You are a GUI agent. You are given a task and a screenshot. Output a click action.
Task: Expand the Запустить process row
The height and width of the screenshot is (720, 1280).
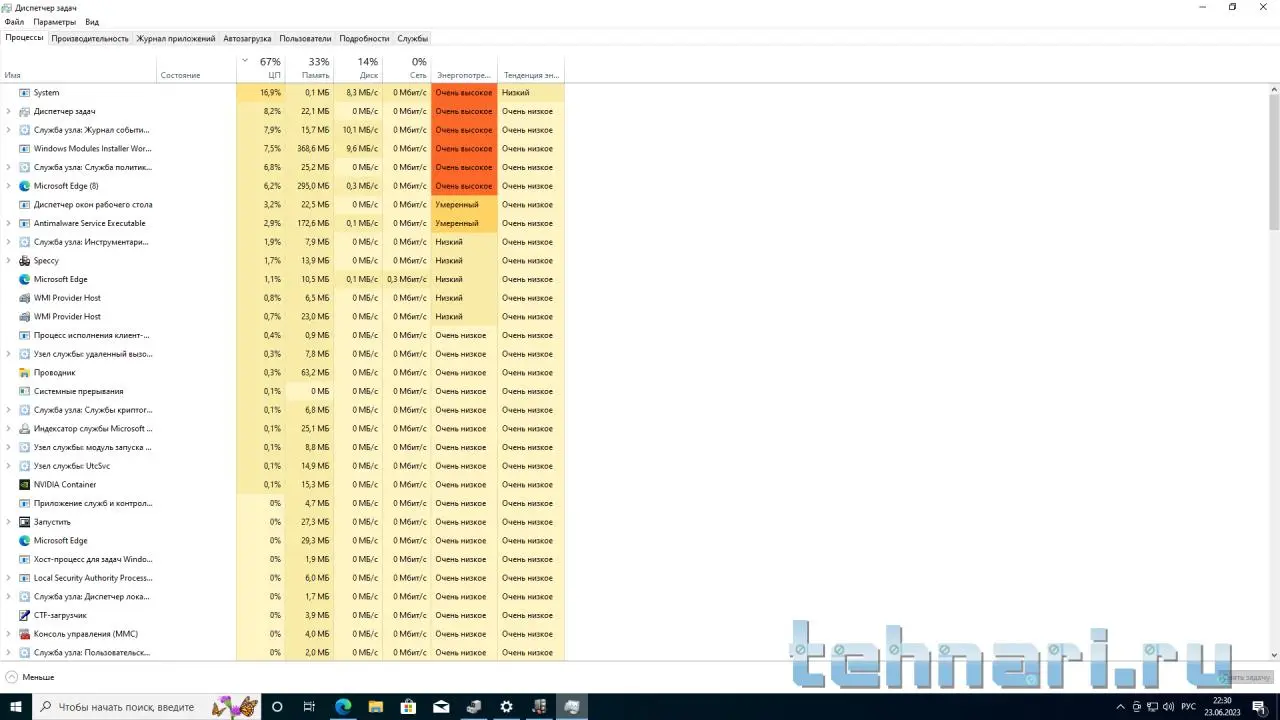[9, 522]
